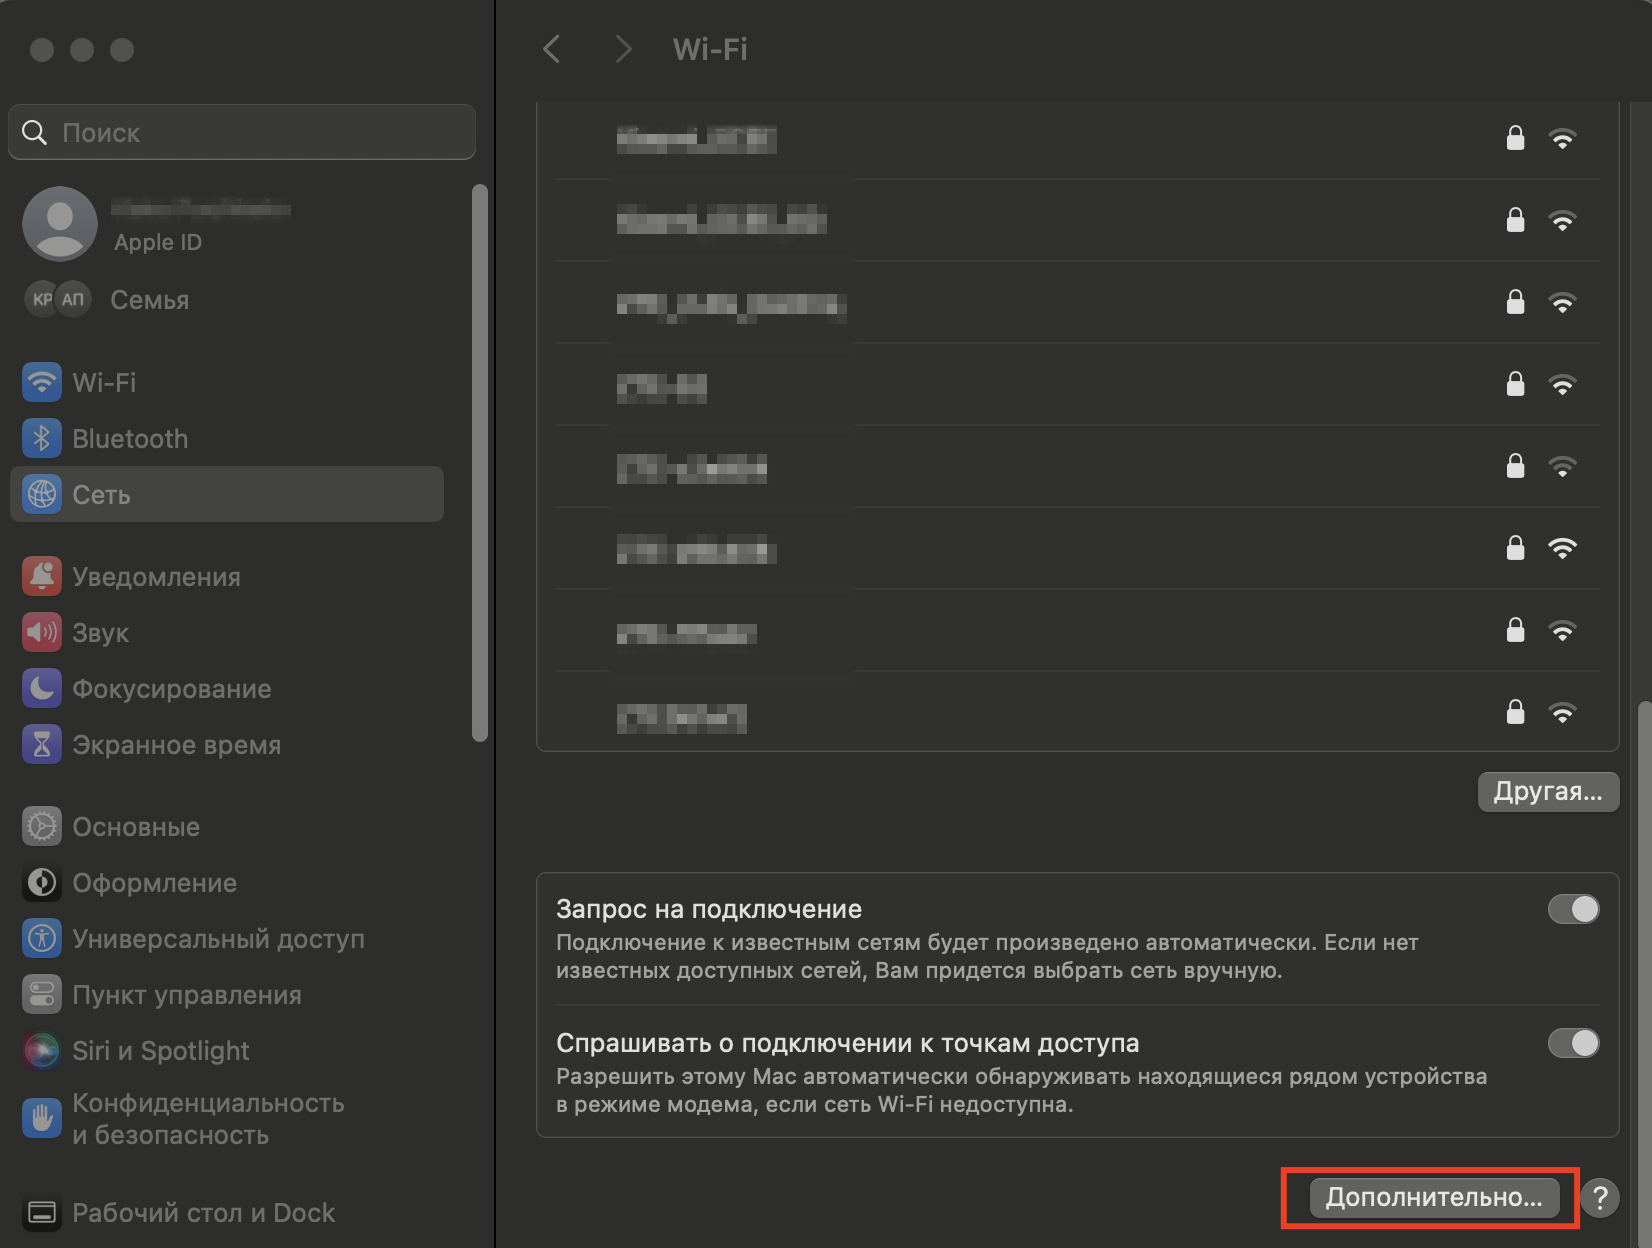Open Дополнительно... advanced settings

[x=1434, y=1197]
